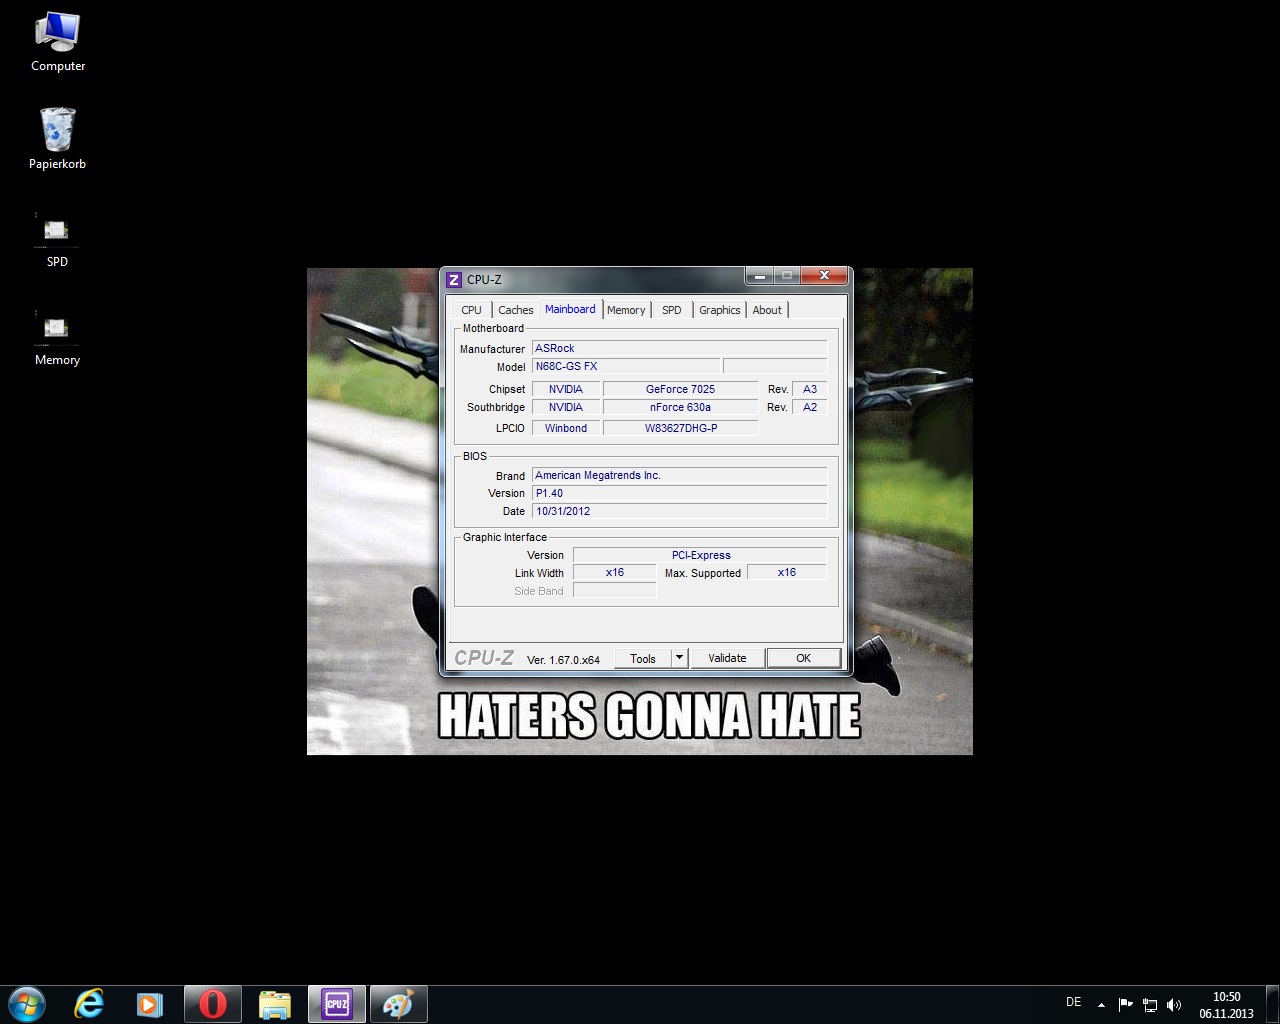This screenshot has width=1280, height=1024.
Task: Click the ASRock manufacturer field
Action: [x=680, y=348]
